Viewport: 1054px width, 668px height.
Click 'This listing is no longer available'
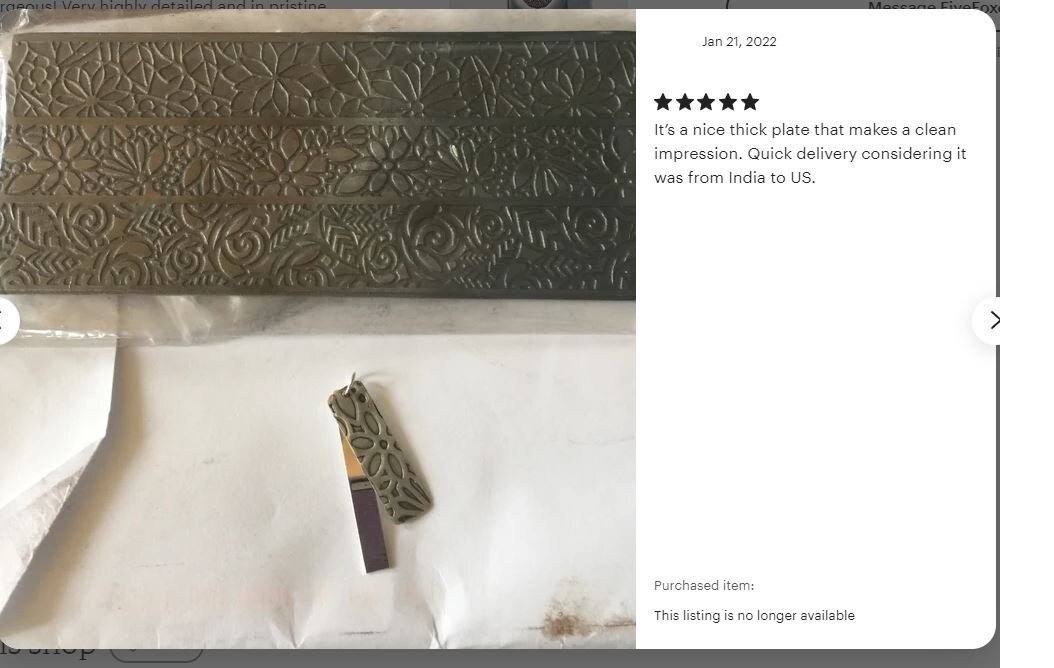point(754,616)
